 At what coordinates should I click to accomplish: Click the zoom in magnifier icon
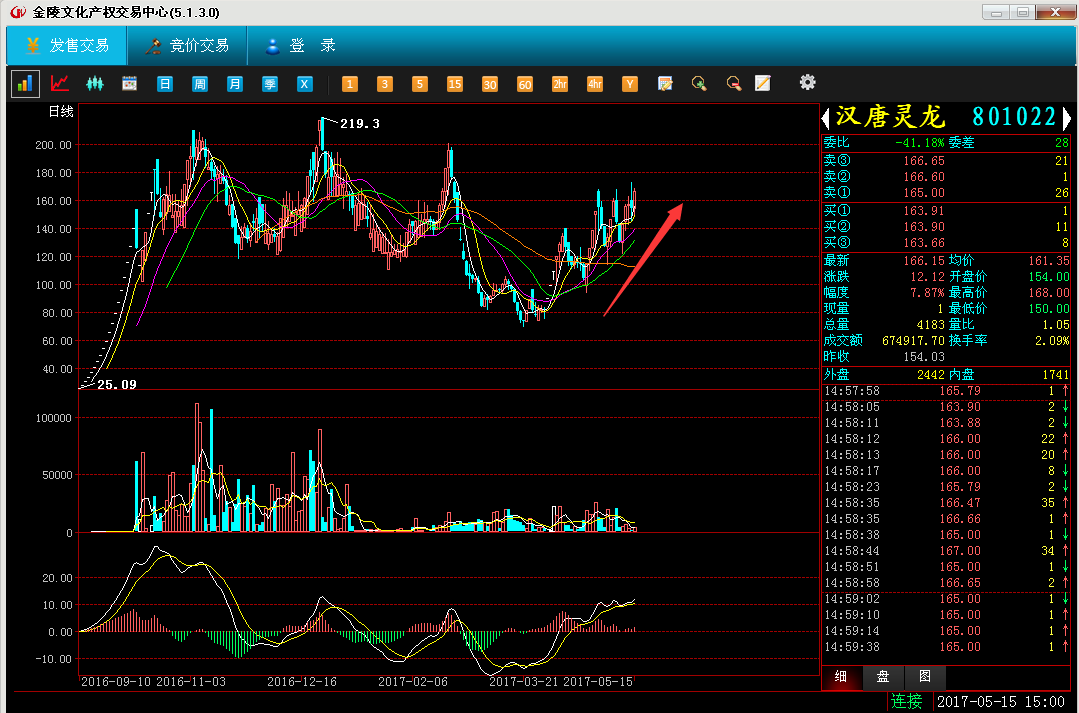coord(699,84)
